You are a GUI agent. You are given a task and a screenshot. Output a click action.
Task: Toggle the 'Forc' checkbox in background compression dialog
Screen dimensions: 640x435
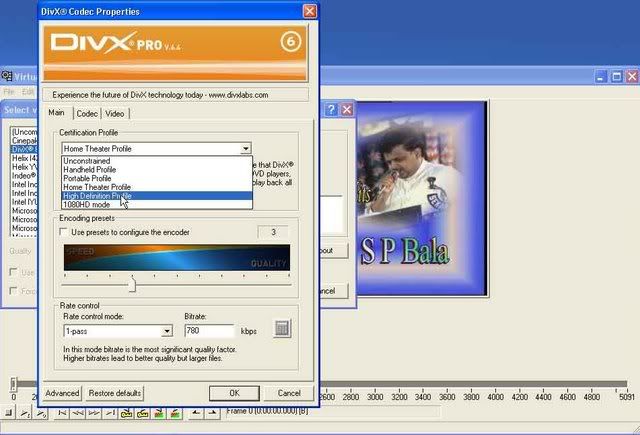pyautogui.click(x=13, y=291)
